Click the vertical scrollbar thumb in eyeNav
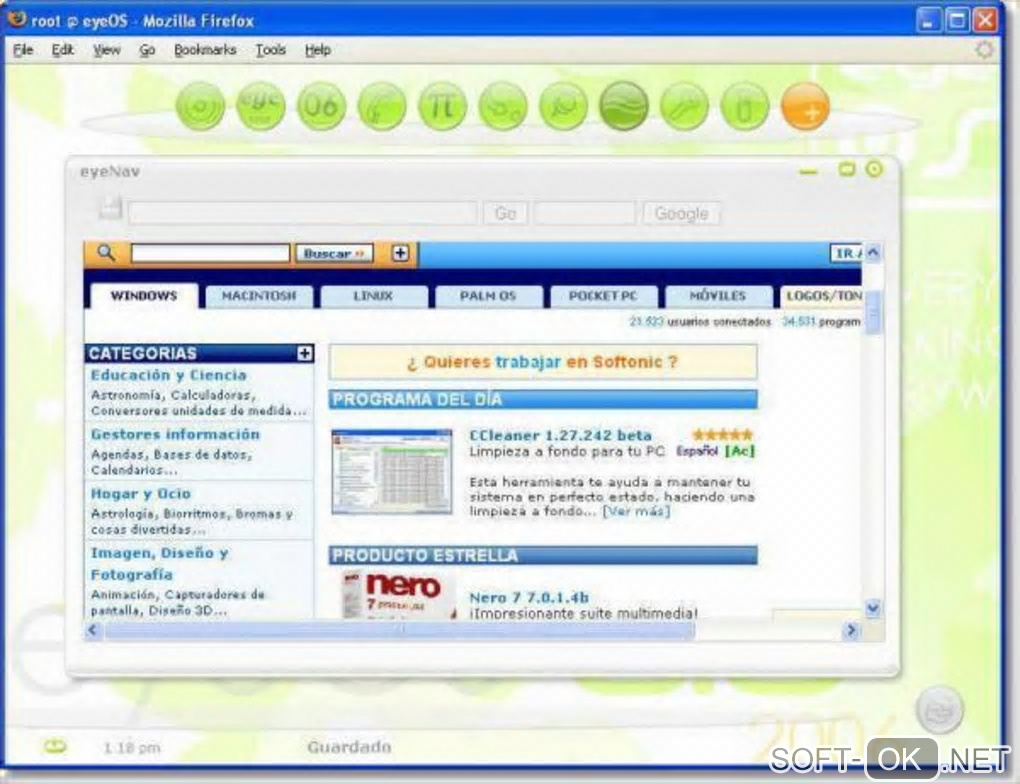Screen dimensions: 1020x784 tap(873, 314)
